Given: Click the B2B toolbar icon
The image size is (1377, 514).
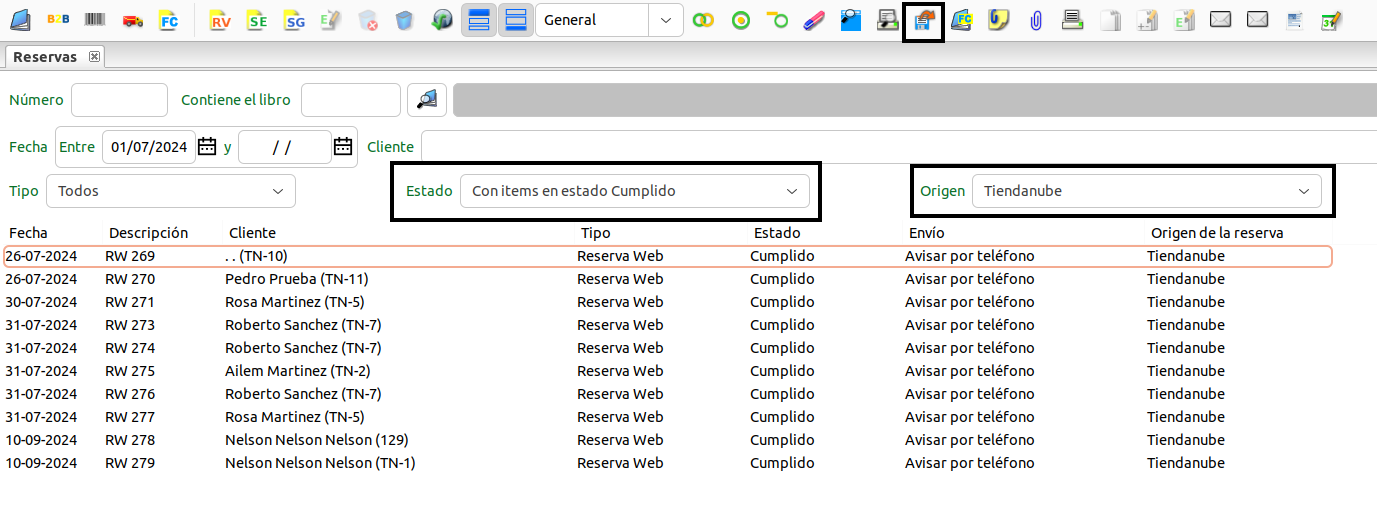Looking at the screenshot, I should pyautogui.click(x=59, y=20).
